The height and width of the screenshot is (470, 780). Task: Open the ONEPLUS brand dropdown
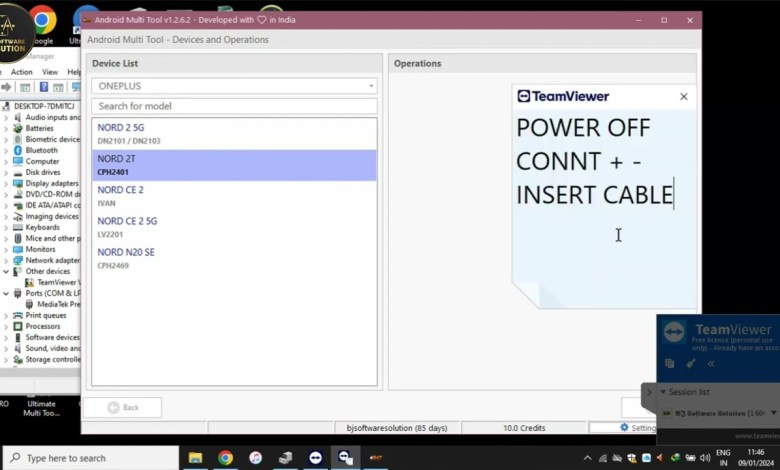(x=234, y=86)
